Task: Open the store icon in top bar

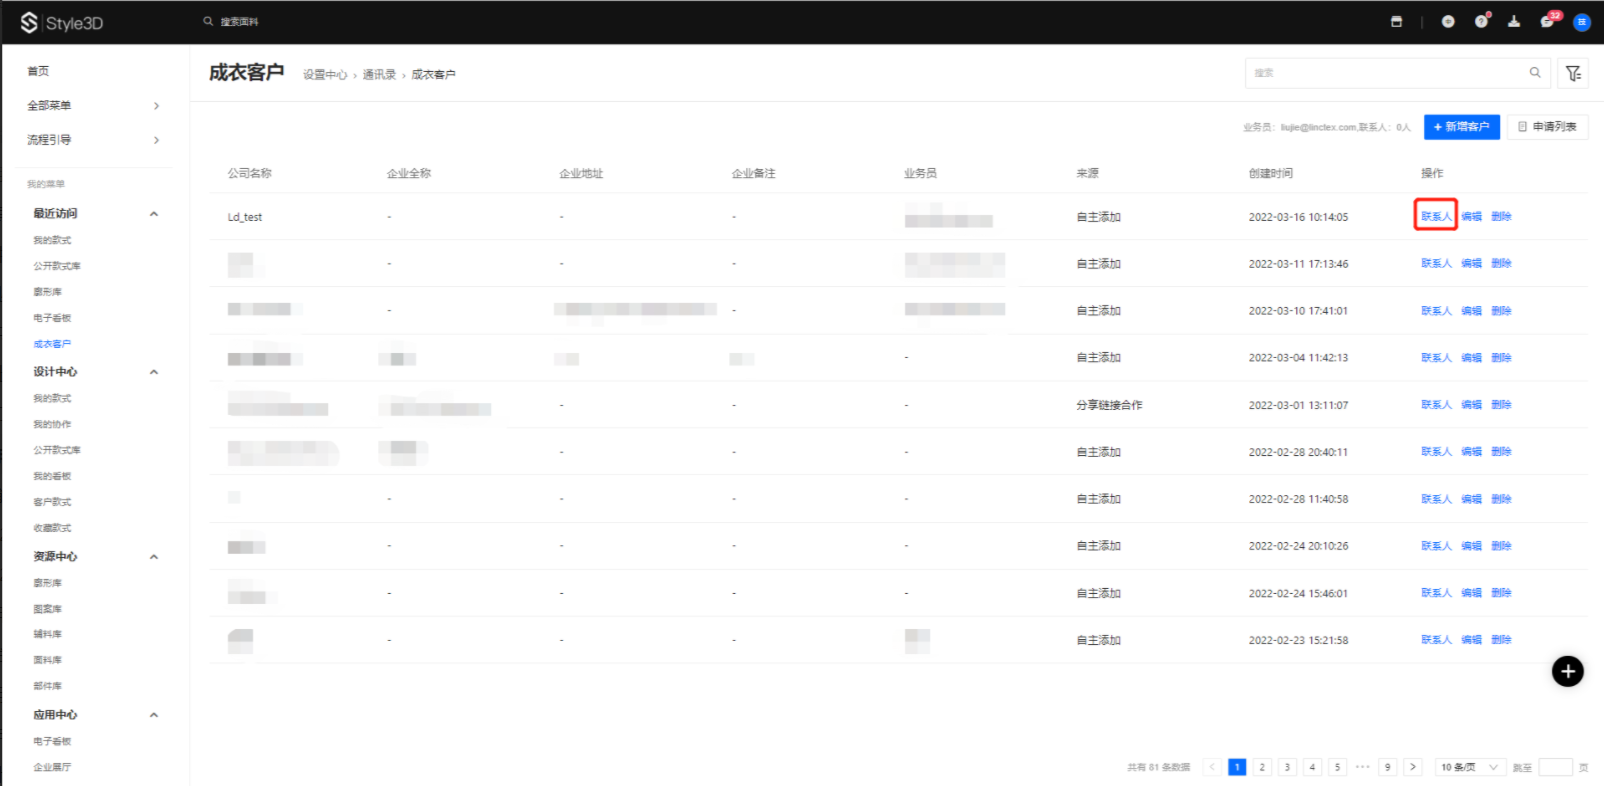Action: click(x=1396, y=21)
